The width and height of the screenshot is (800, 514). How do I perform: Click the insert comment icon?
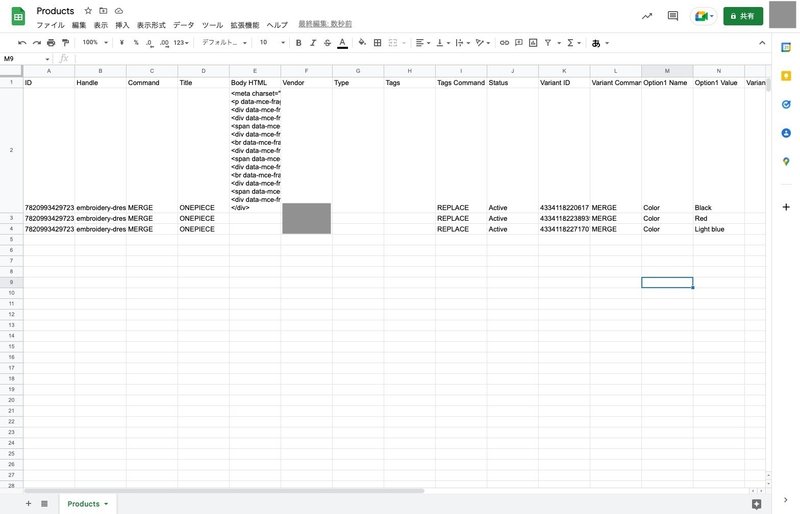[x=519, y=43]
